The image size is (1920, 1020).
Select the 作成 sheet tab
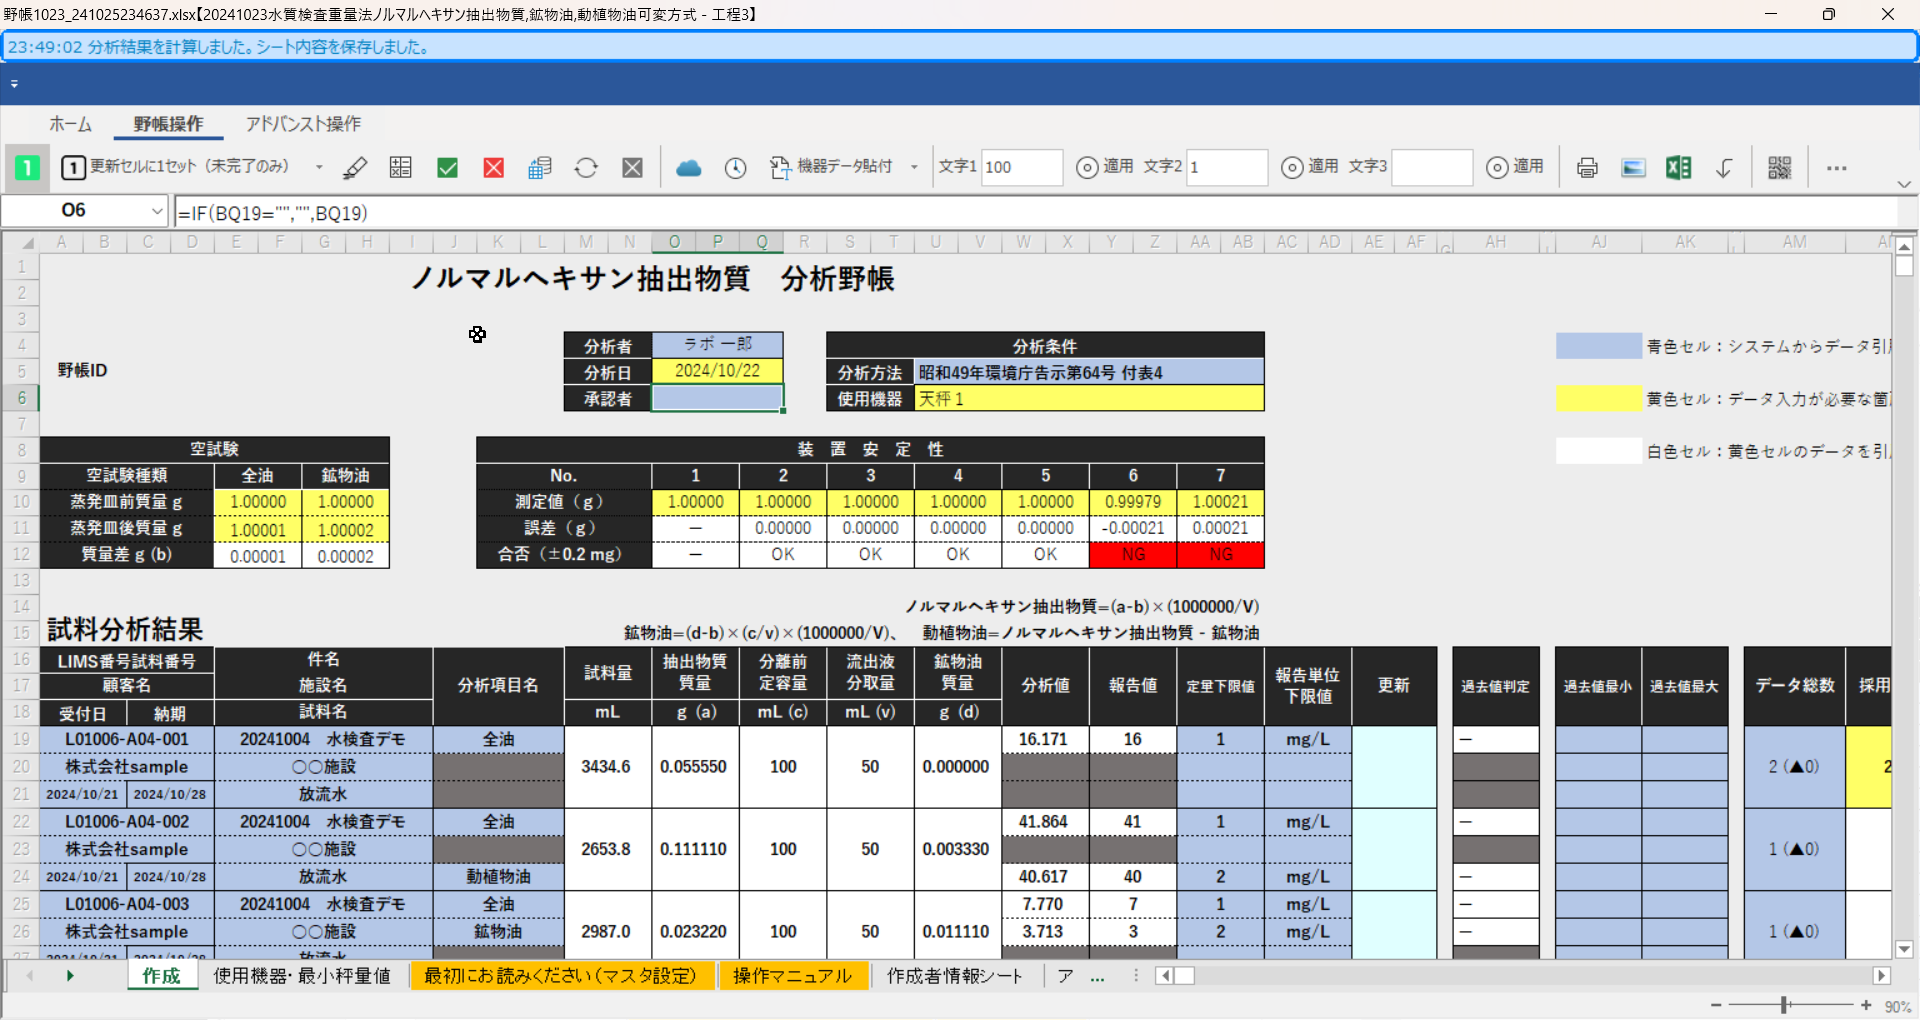(x=161, y=975)
